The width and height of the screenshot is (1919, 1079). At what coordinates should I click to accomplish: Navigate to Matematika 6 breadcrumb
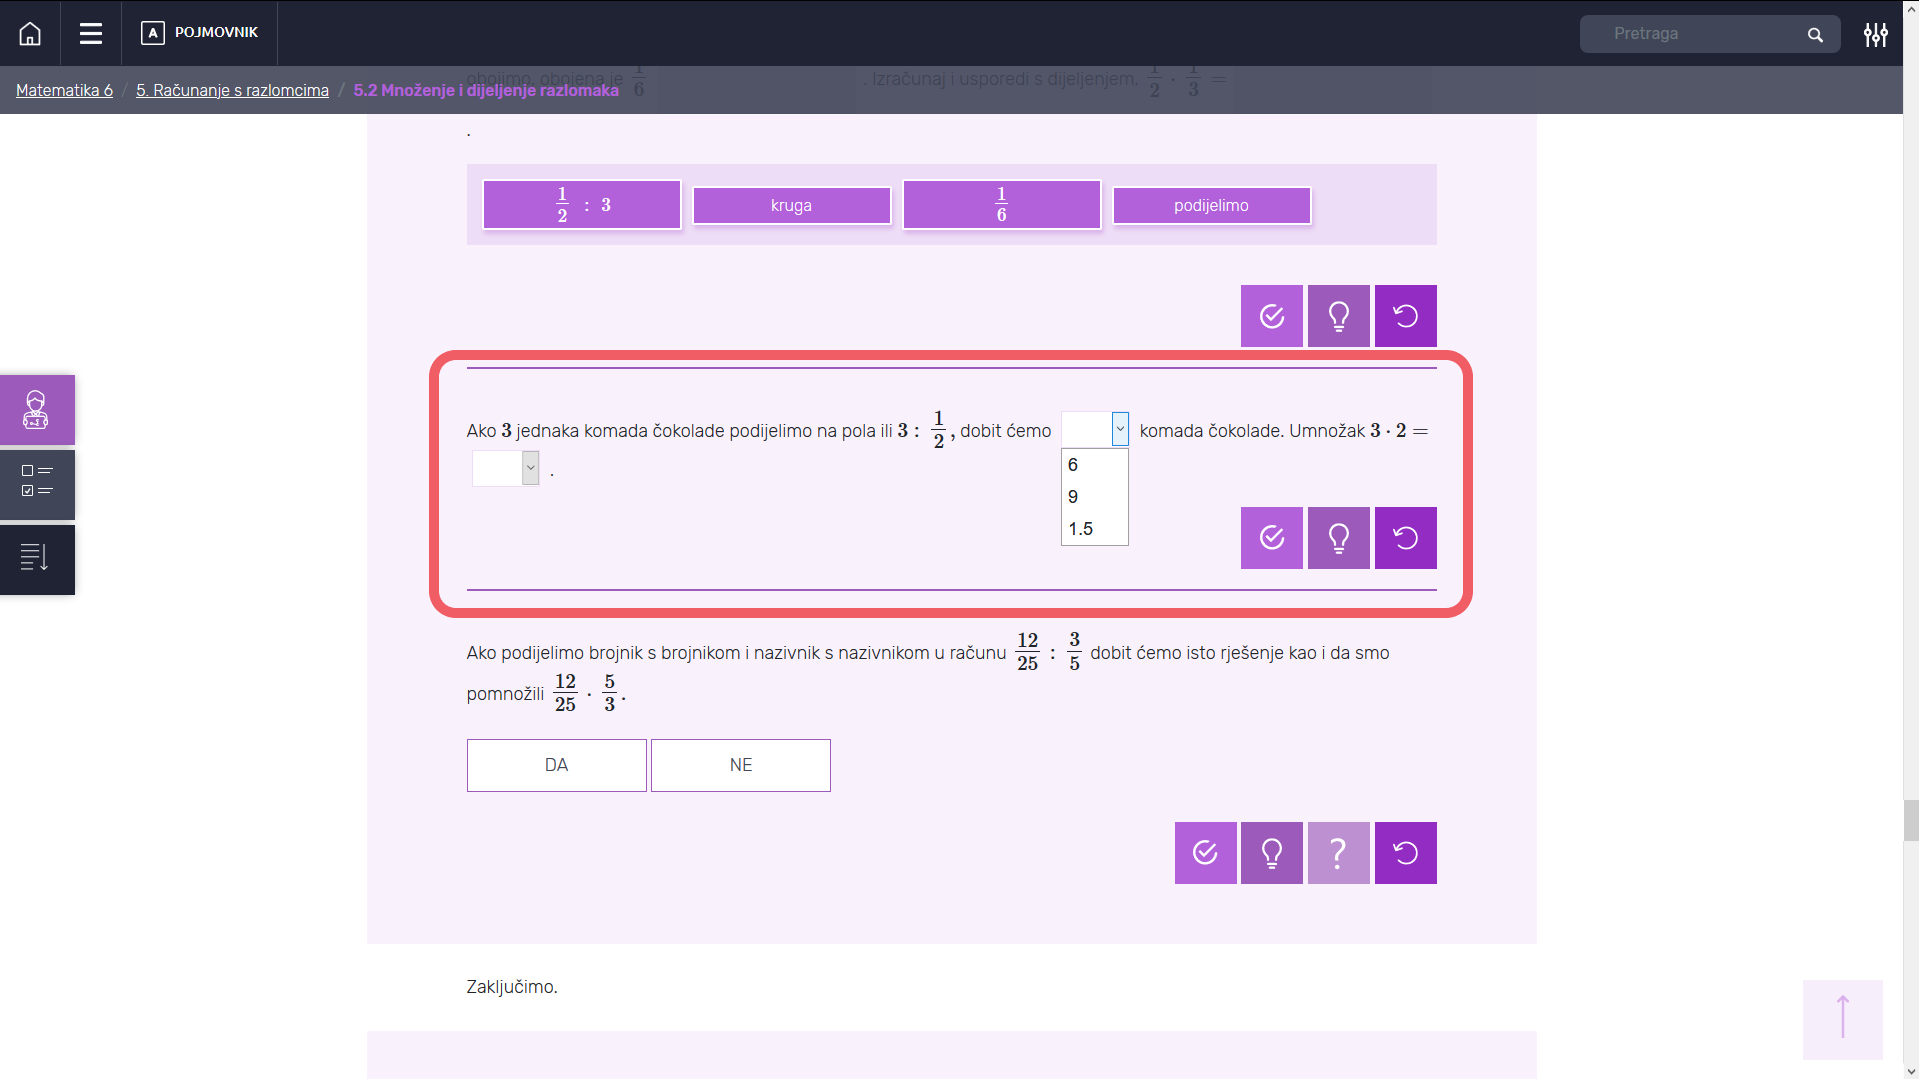[x=64, y=90]
